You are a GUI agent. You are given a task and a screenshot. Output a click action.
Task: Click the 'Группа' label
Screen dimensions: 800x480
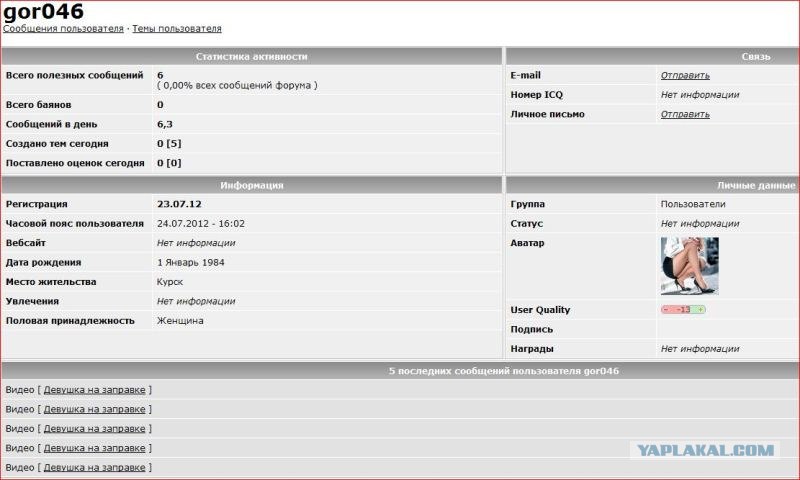528,204
